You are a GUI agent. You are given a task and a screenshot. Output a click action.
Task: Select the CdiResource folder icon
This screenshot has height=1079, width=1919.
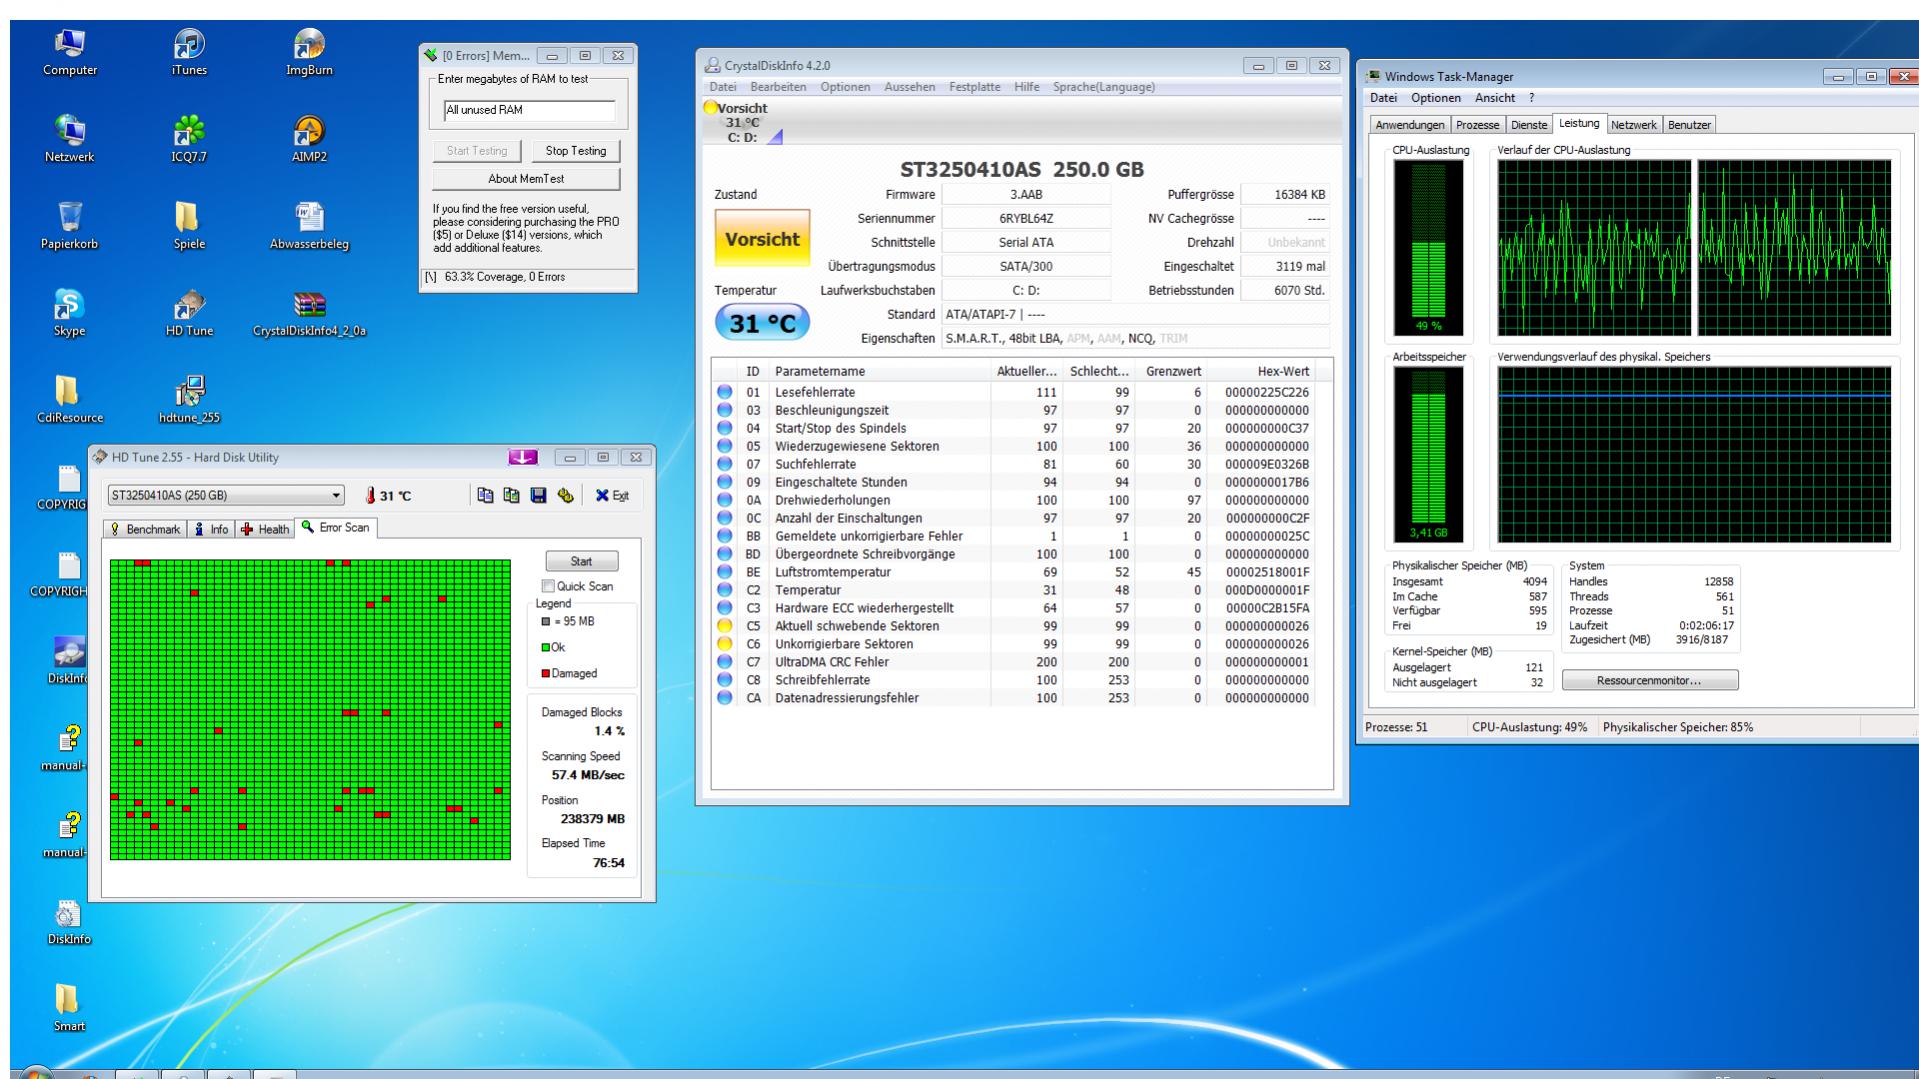70,401
